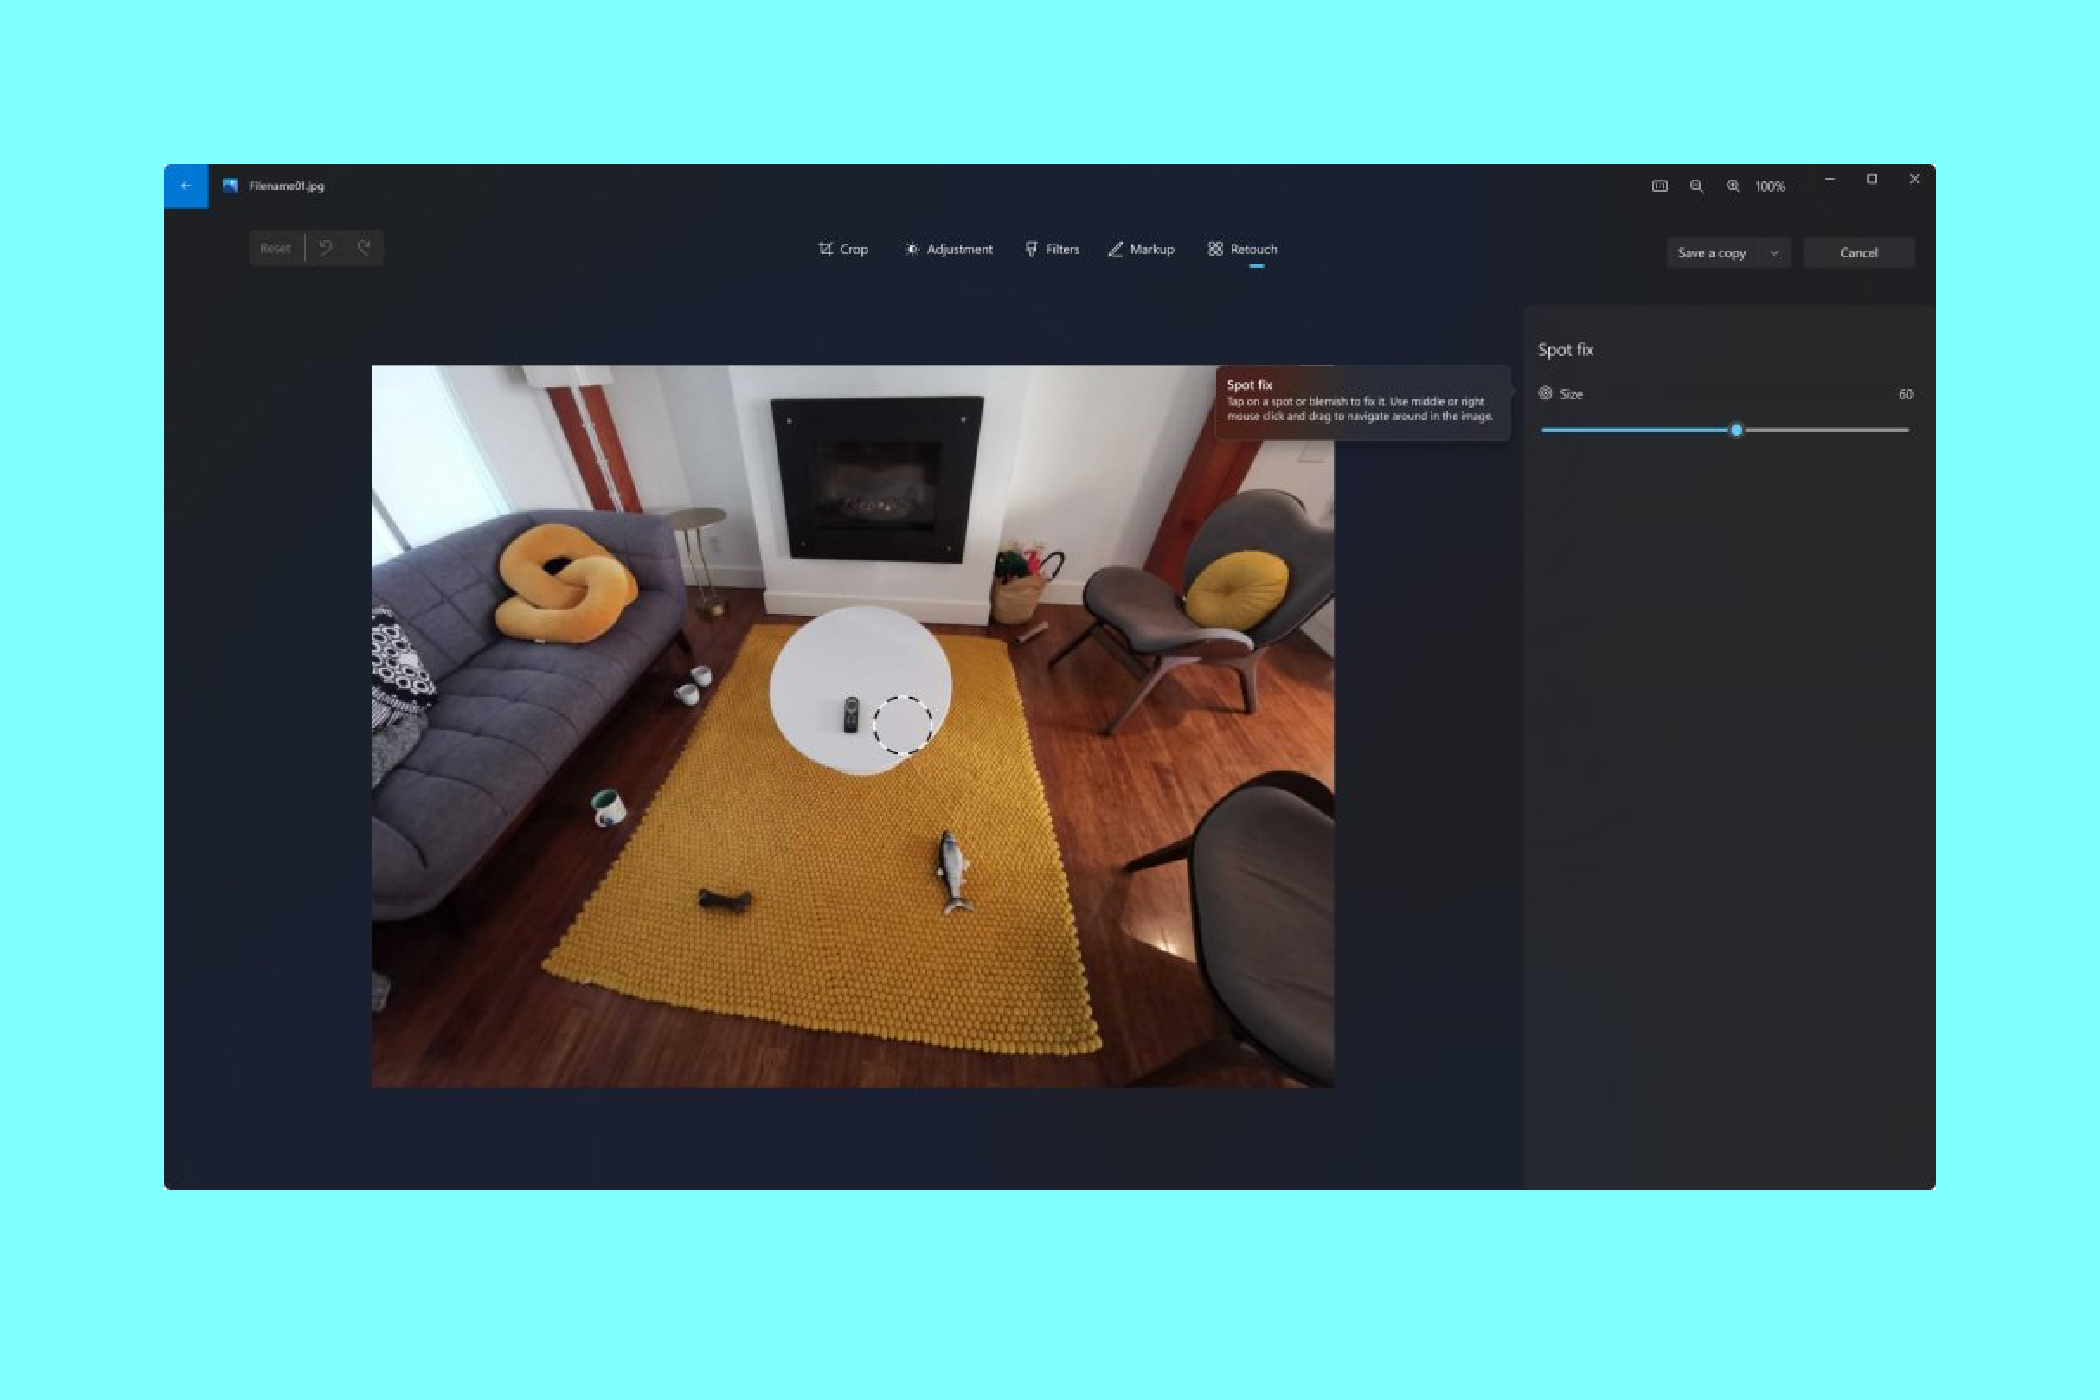Screen dimensions: 2100x1400
Task: Open the Filters panel
Action: (x=1052, y=249)
